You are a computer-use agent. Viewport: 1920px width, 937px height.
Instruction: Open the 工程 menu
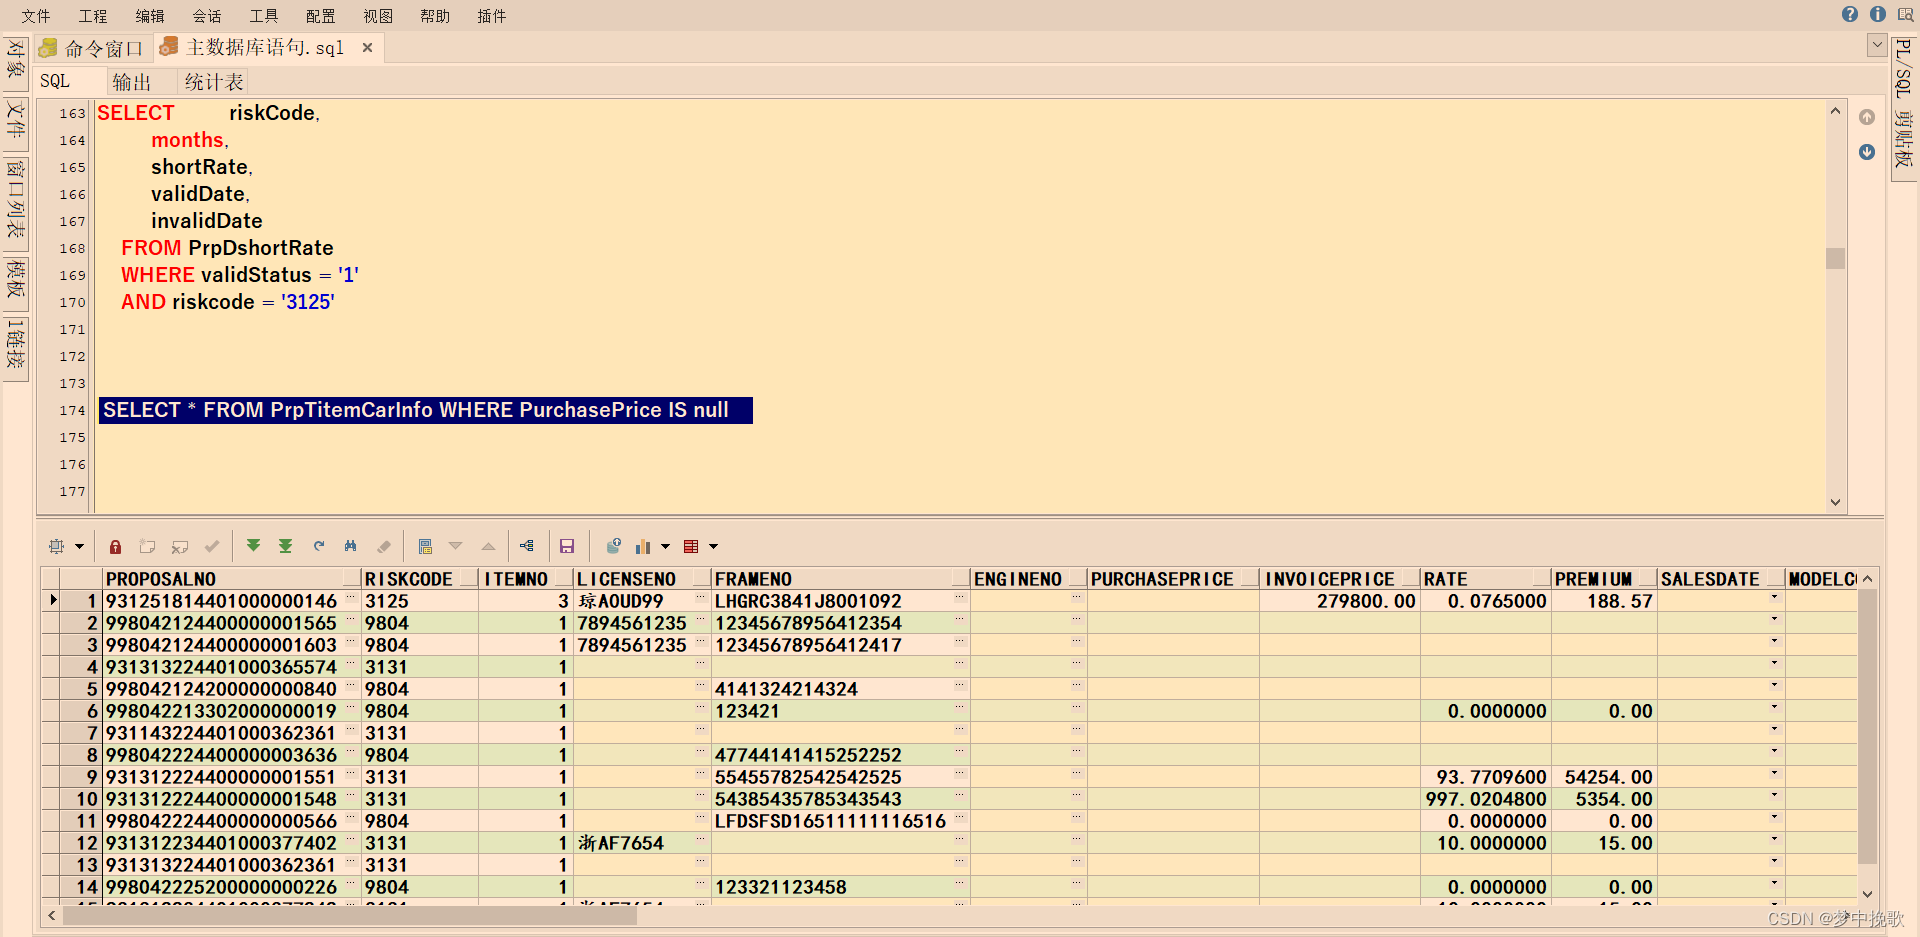click(93, 16)
